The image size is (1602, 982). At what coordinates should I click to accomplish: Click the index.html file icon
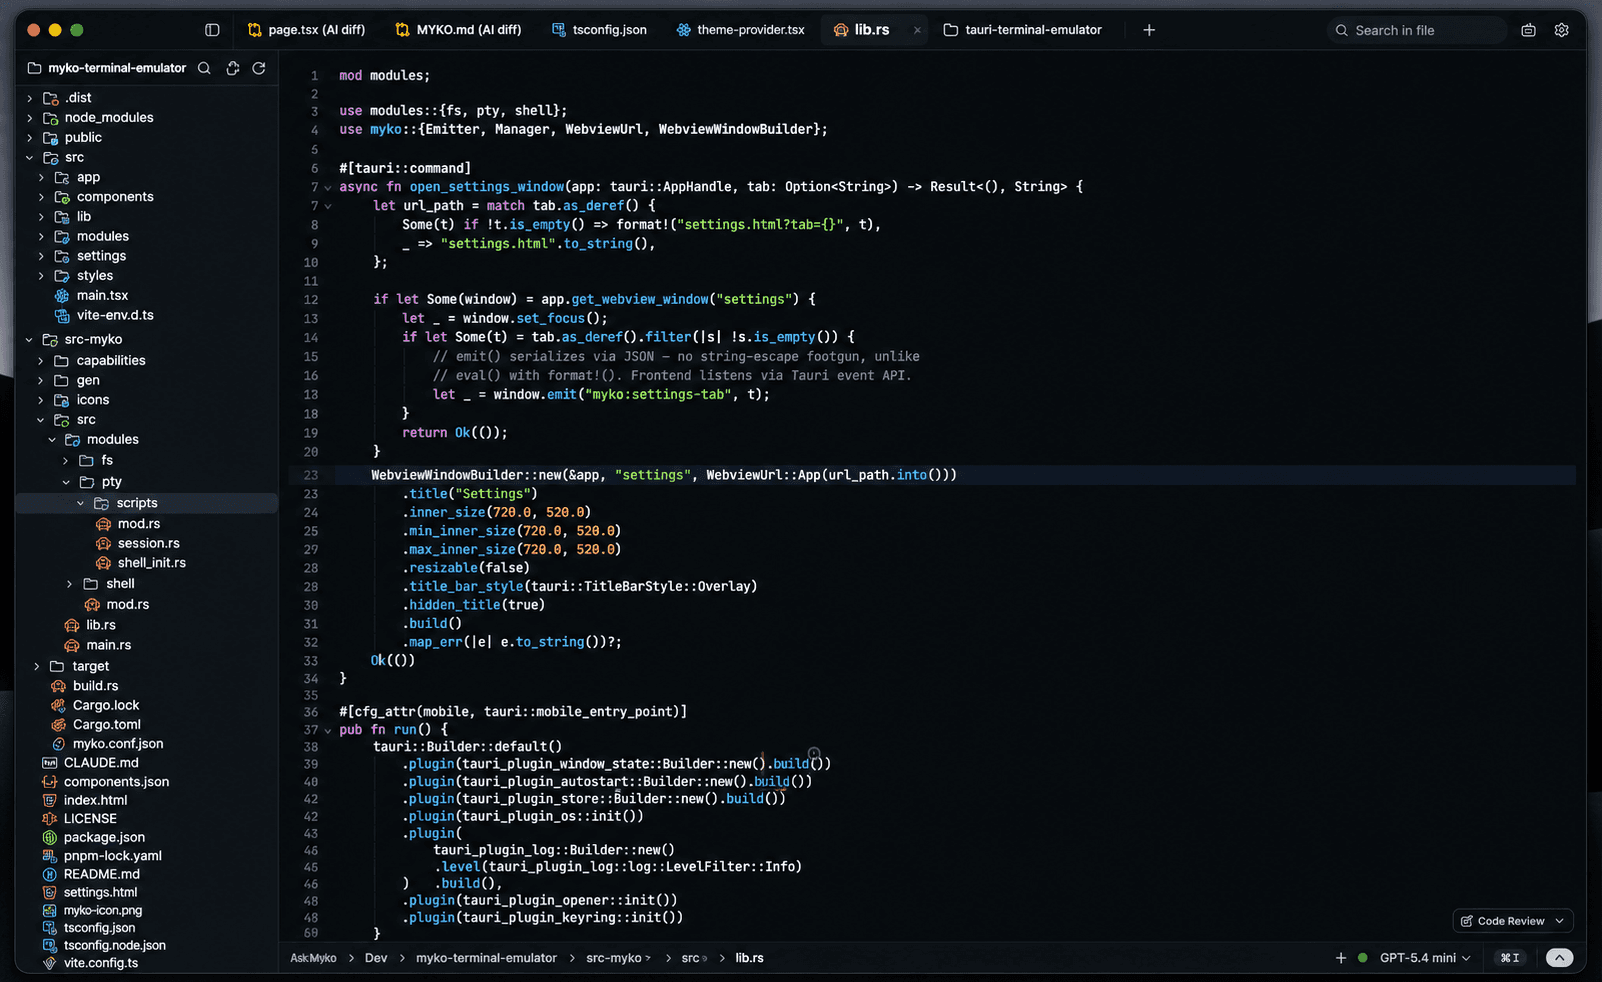[x=49, y=800]
